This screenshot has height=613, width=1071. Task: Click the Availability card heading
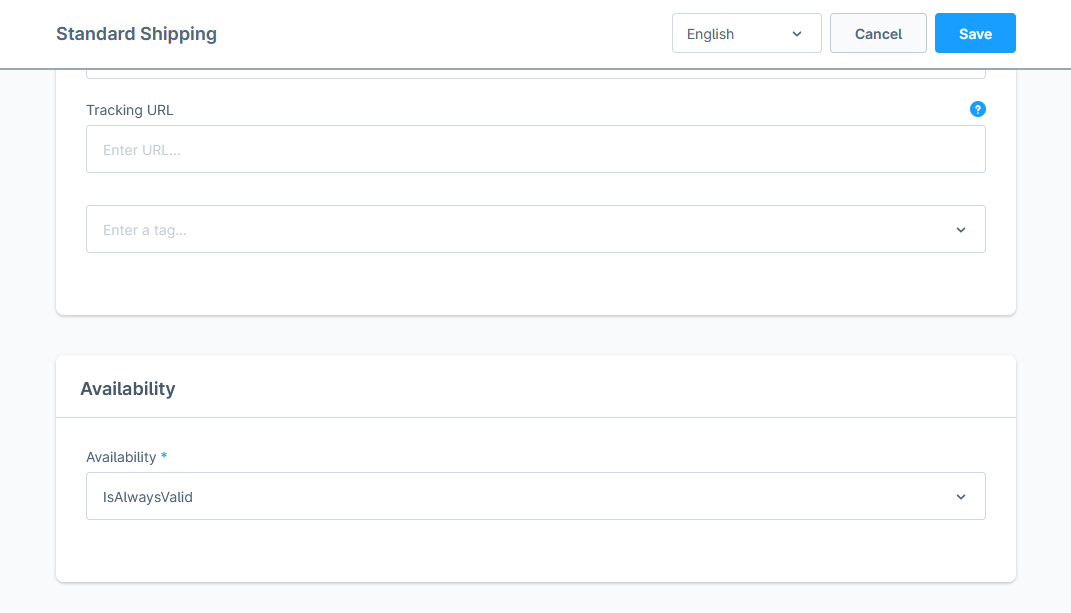tap(128, 389)
